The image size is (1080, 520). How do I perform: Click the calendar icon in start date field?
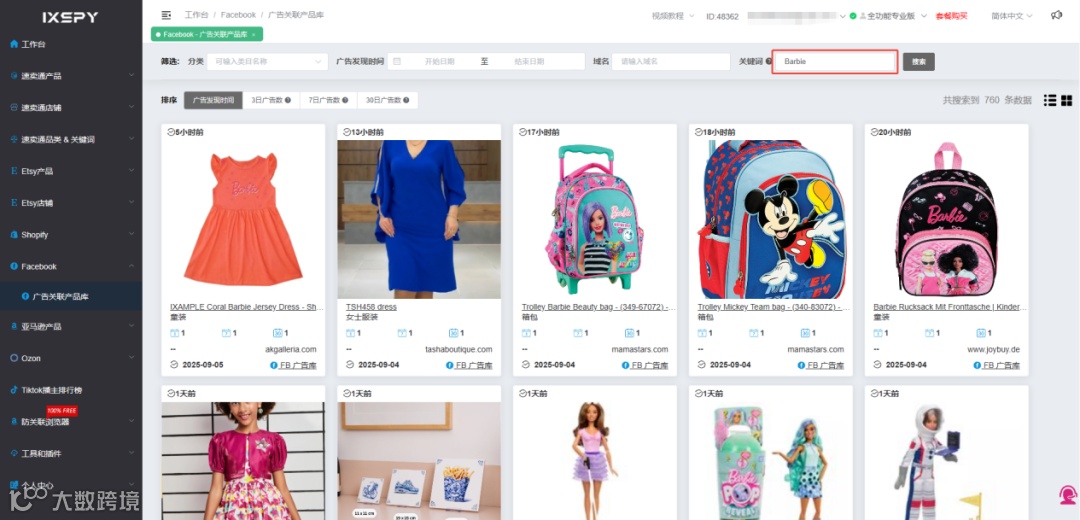[397, 61]
